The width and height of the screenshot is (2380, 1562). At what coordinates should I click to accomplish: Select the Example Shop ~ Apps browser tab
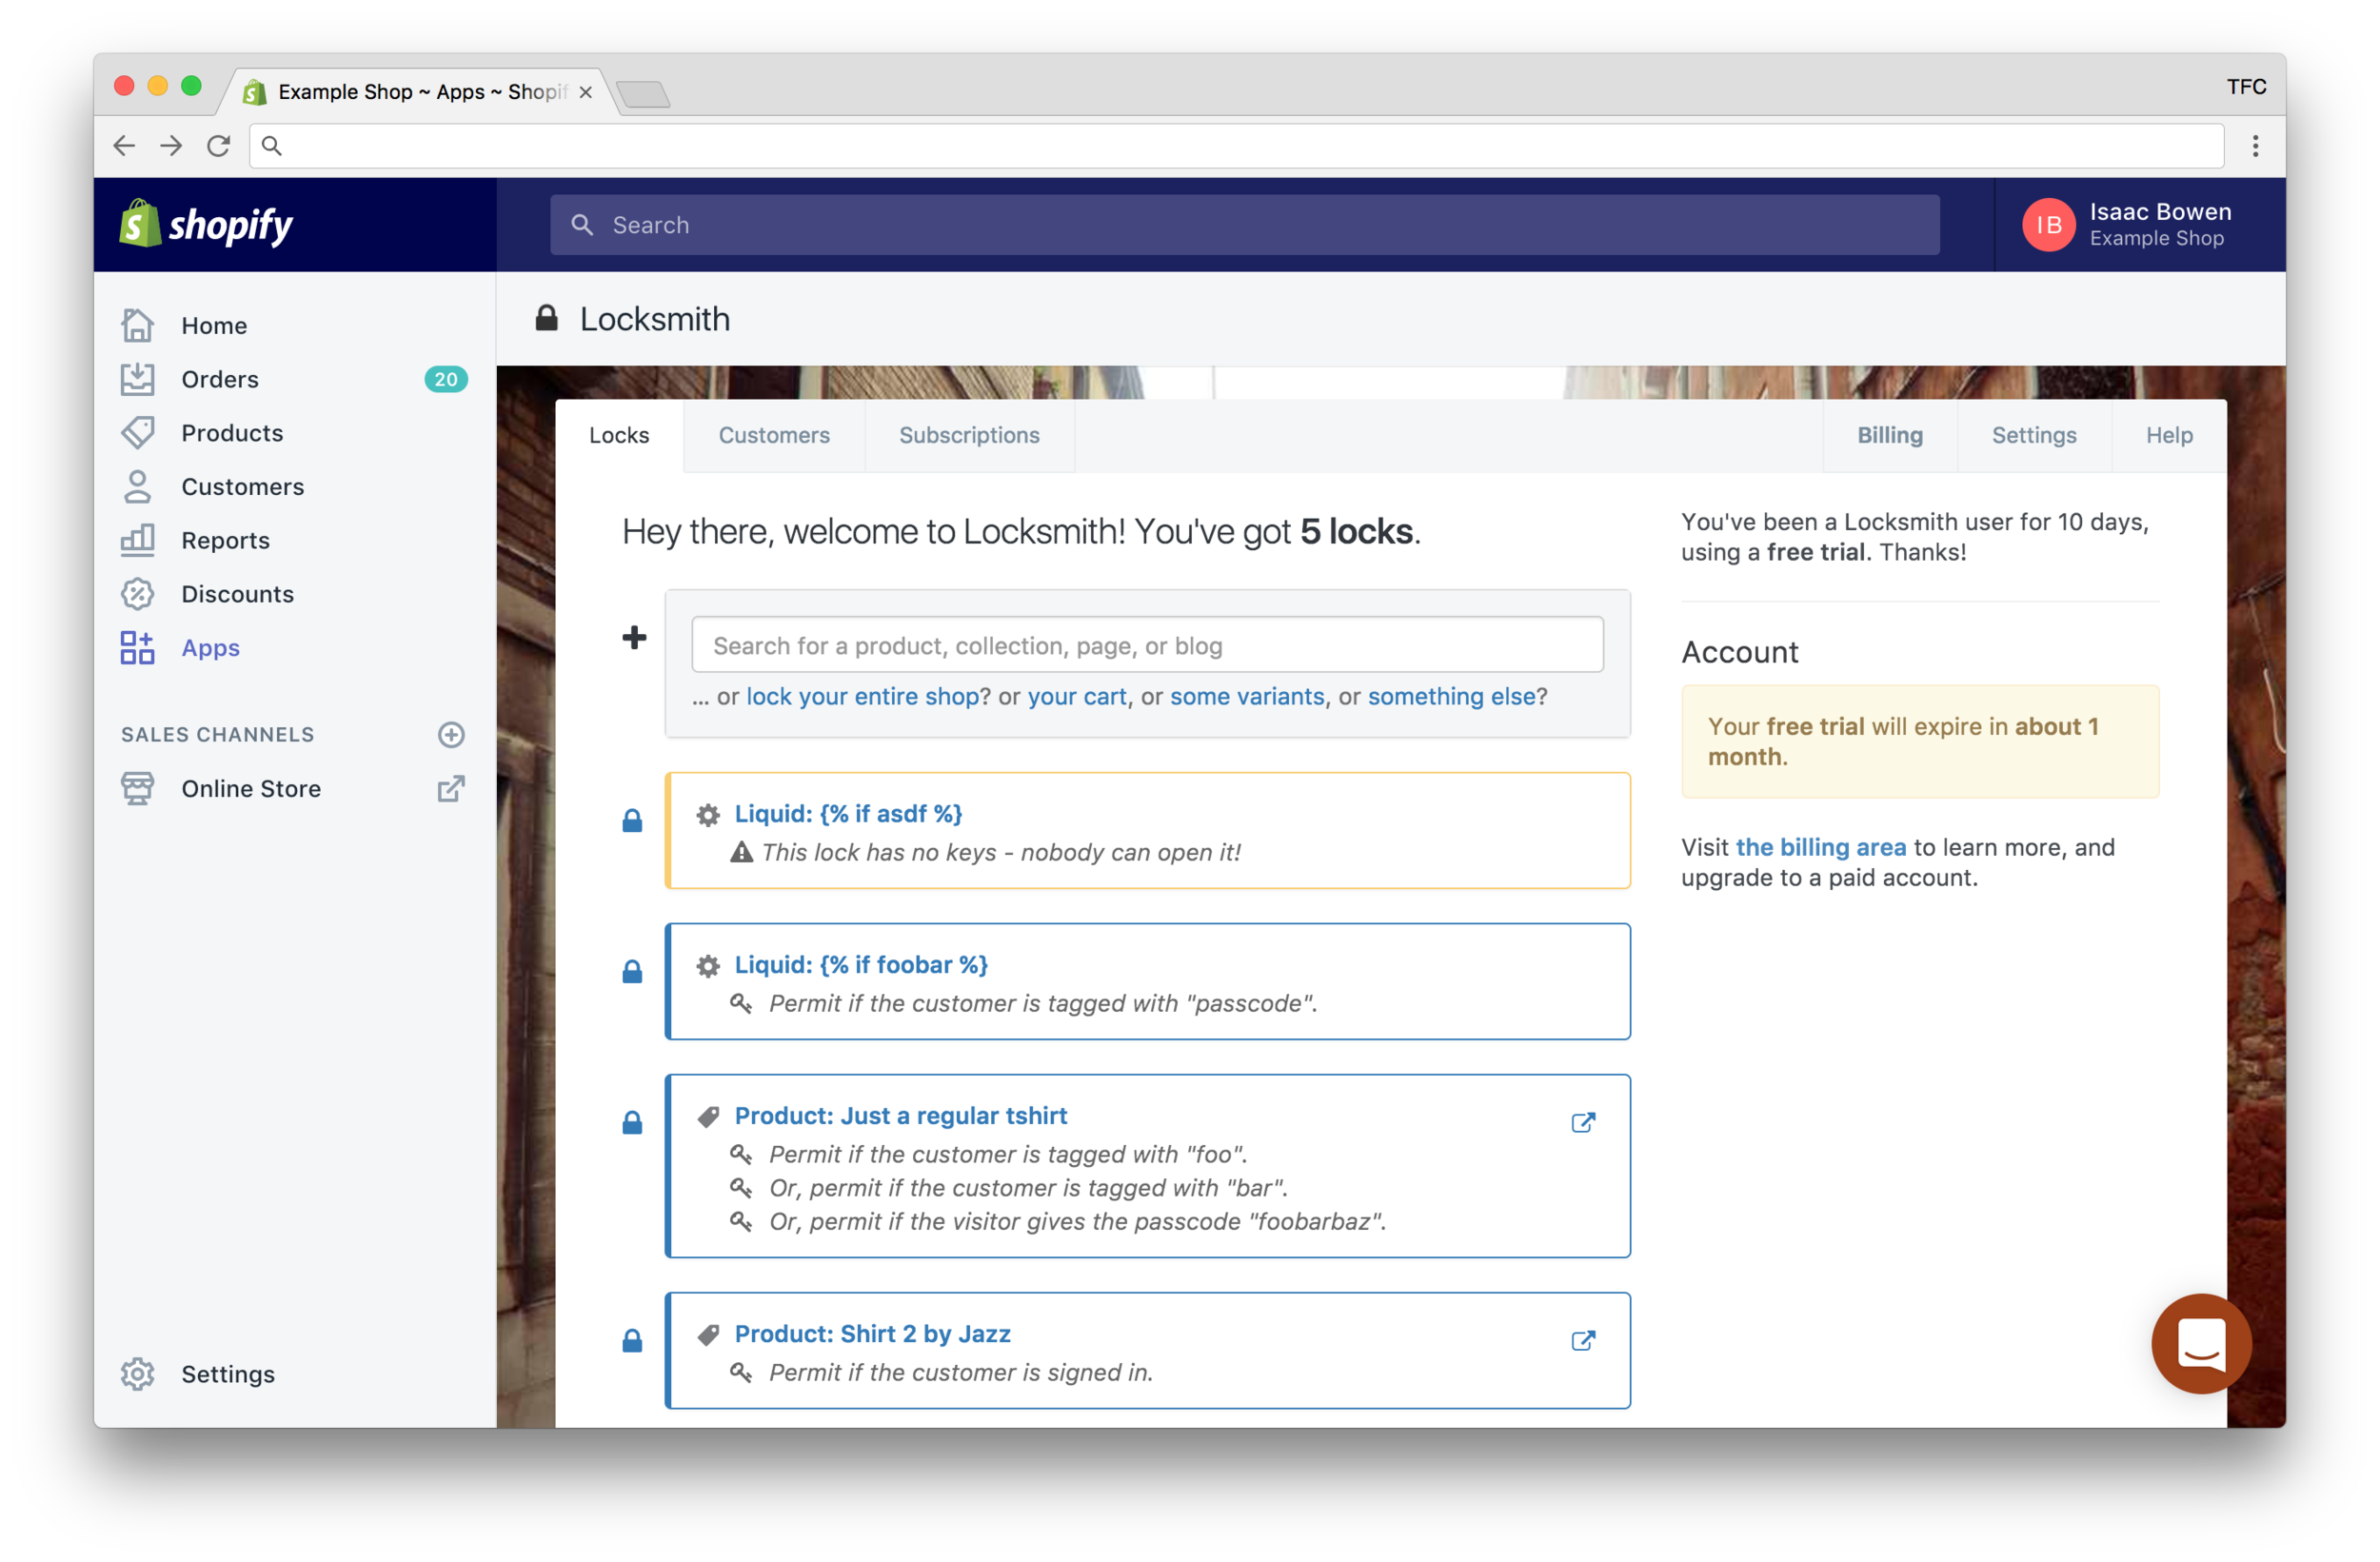click(x=420, y=92)
